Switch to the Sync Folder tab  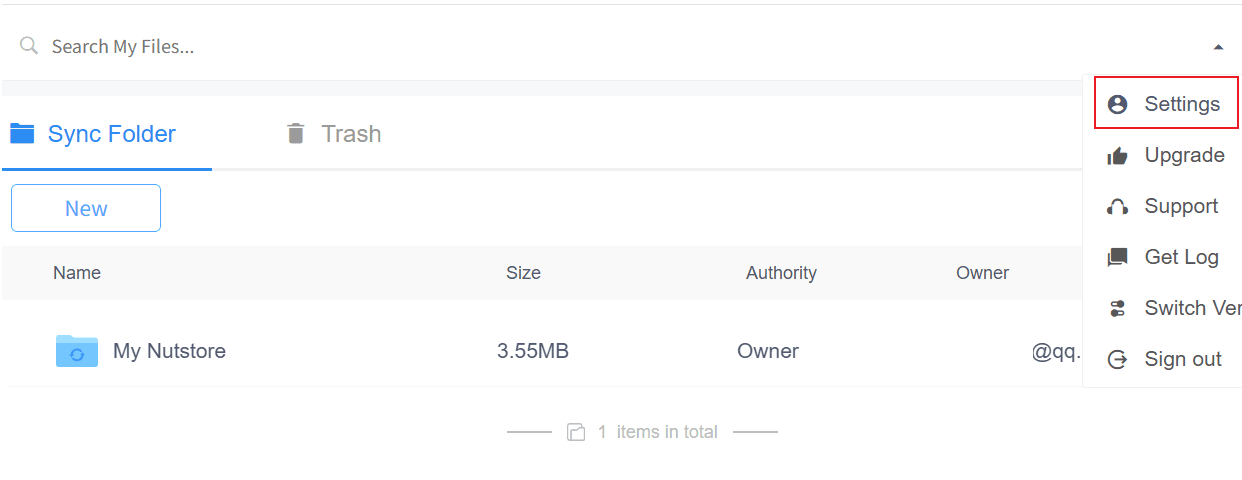point(111,134)
